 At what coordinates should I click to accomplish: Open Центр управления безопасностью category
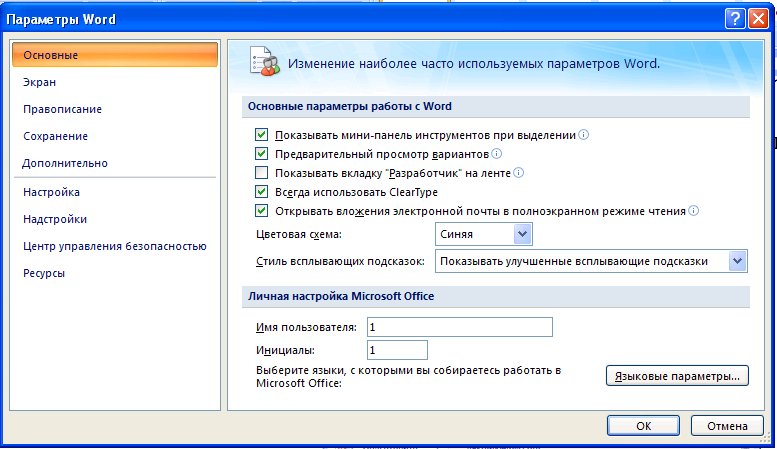click(x=115, y=246)
